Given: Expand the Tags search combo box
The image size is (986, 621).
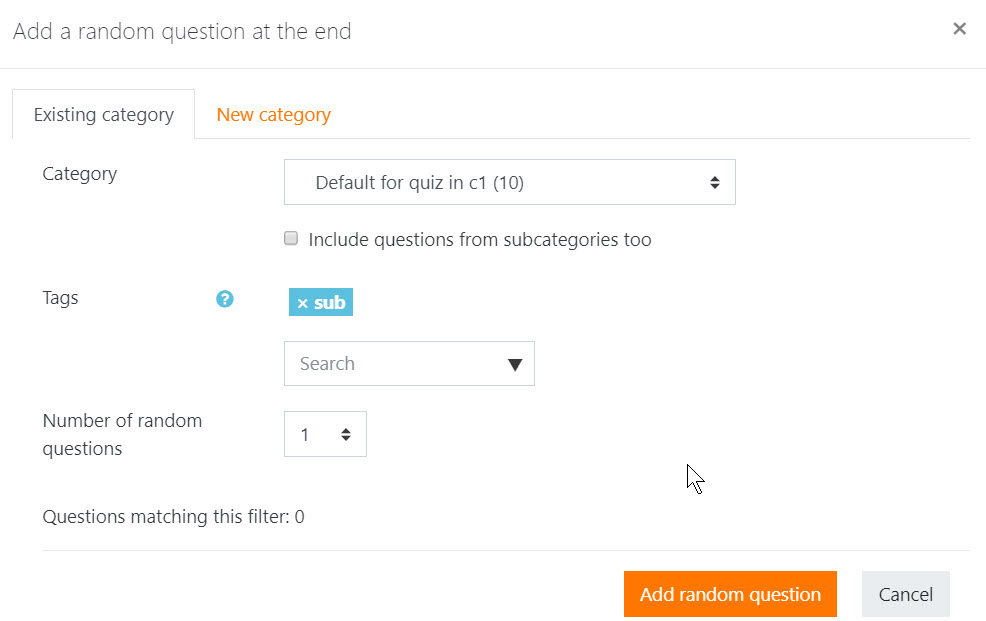Looking at the screenshot, I should (409, 364).
